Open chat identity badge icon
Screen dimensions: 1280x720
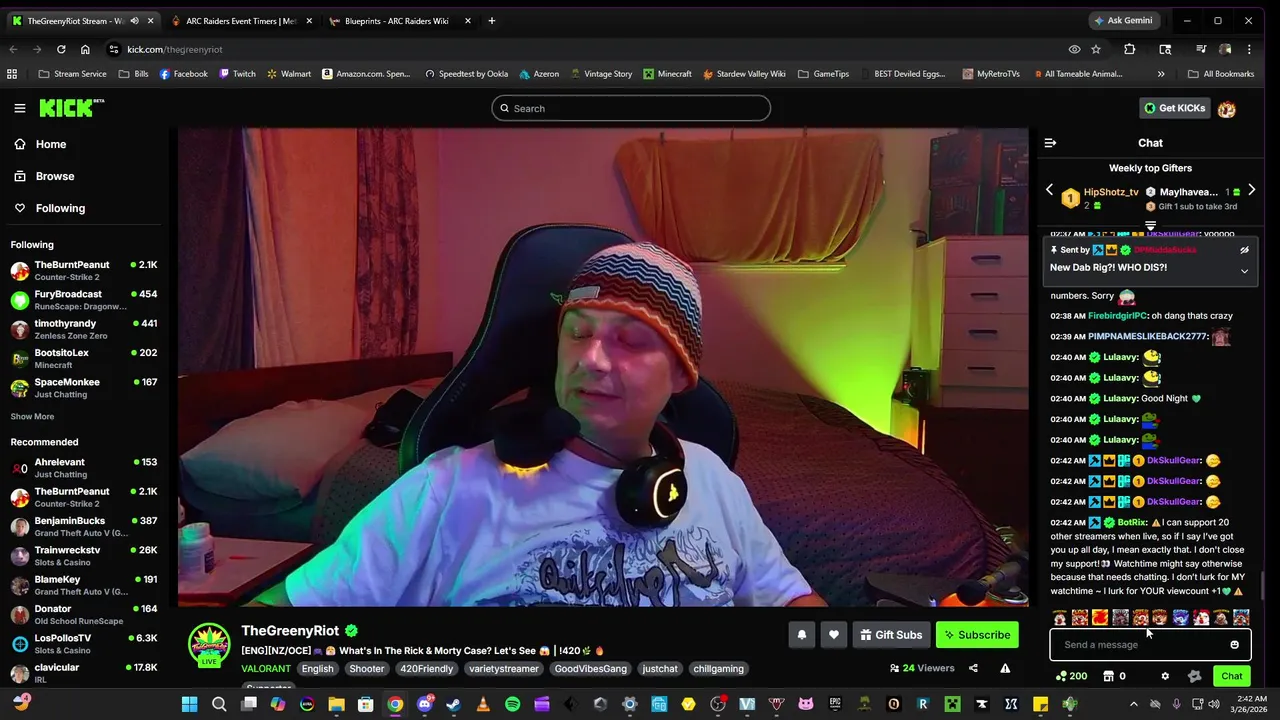[1194, 677]
